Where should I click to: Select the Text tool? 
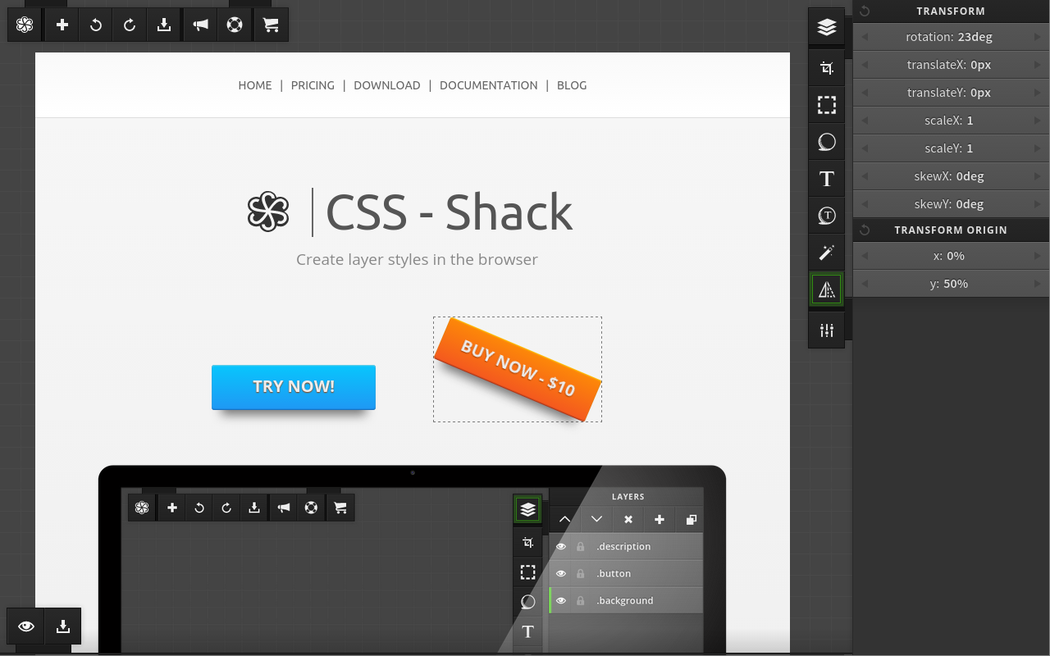point(826,179)
